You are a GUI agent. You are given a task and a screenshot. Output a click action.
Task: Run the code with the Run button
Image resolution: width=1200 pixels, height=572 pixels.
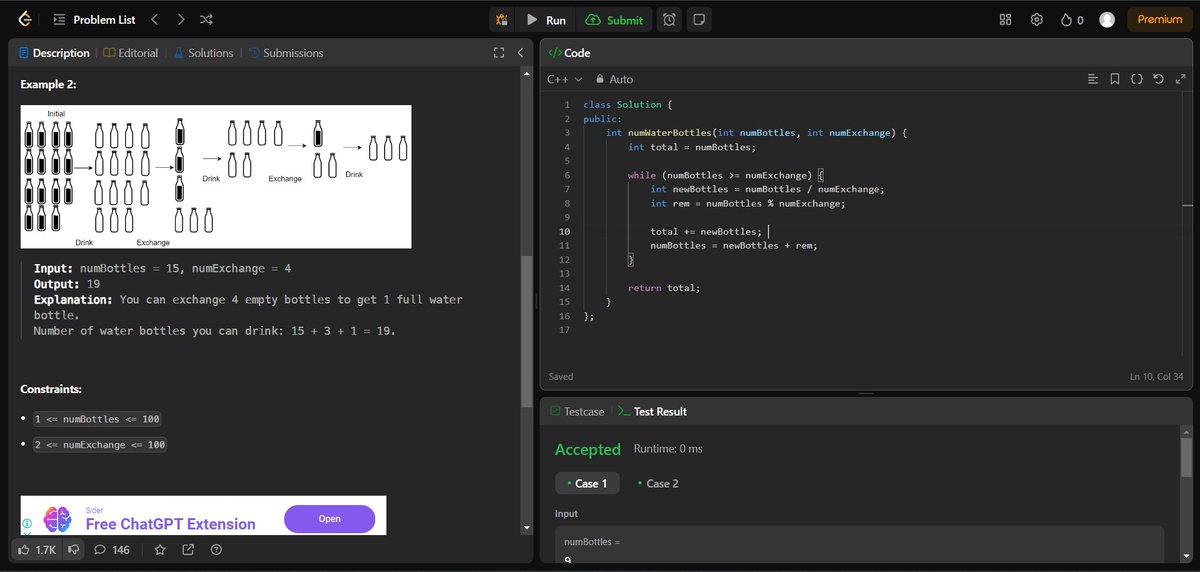546,20
